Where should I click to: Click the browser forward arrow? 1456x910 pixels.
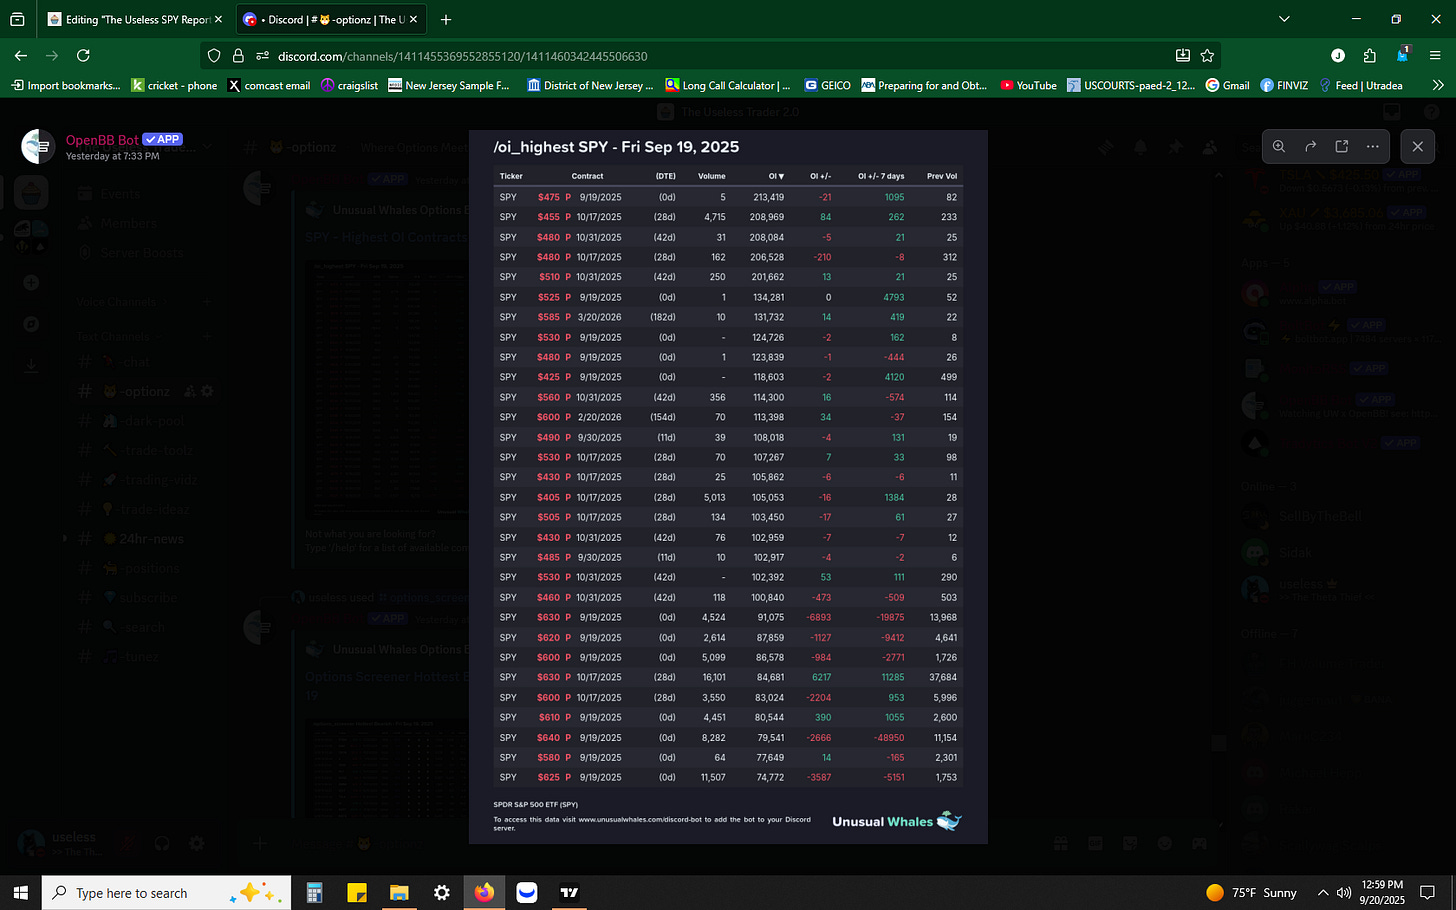(52, 56)
